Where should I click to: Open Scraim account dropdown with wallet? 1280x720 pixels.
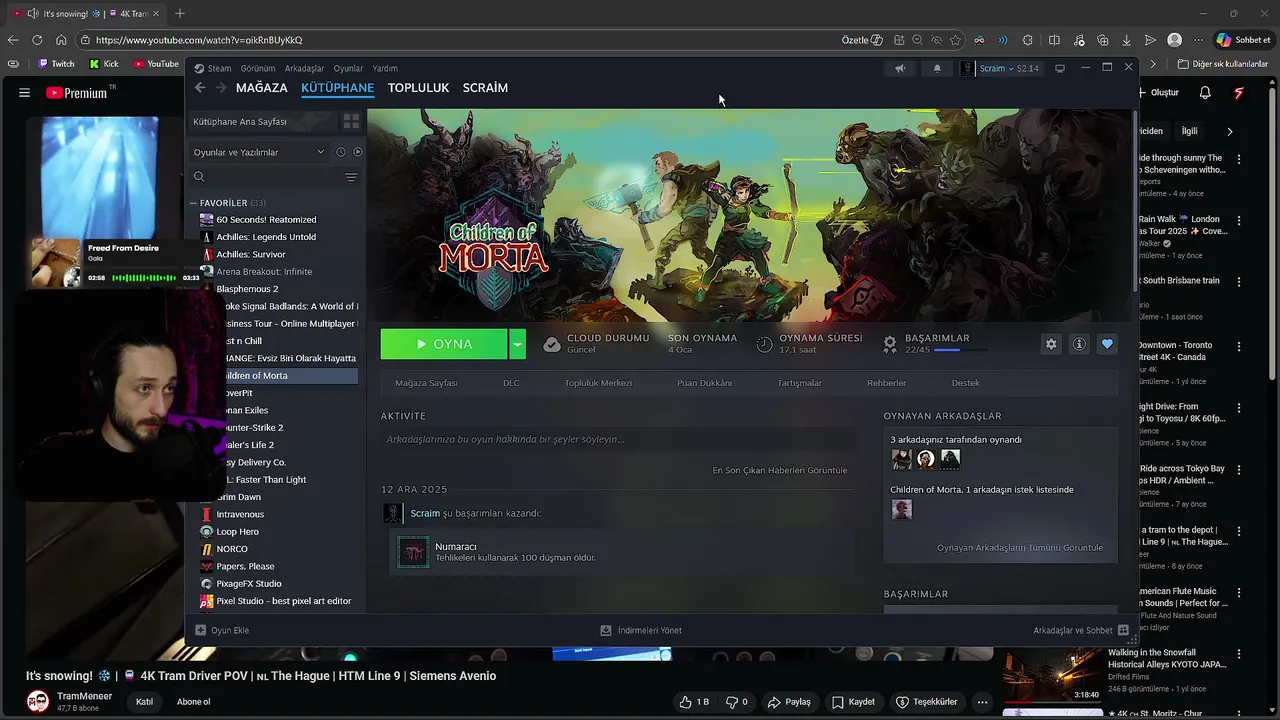(1000, 68)
